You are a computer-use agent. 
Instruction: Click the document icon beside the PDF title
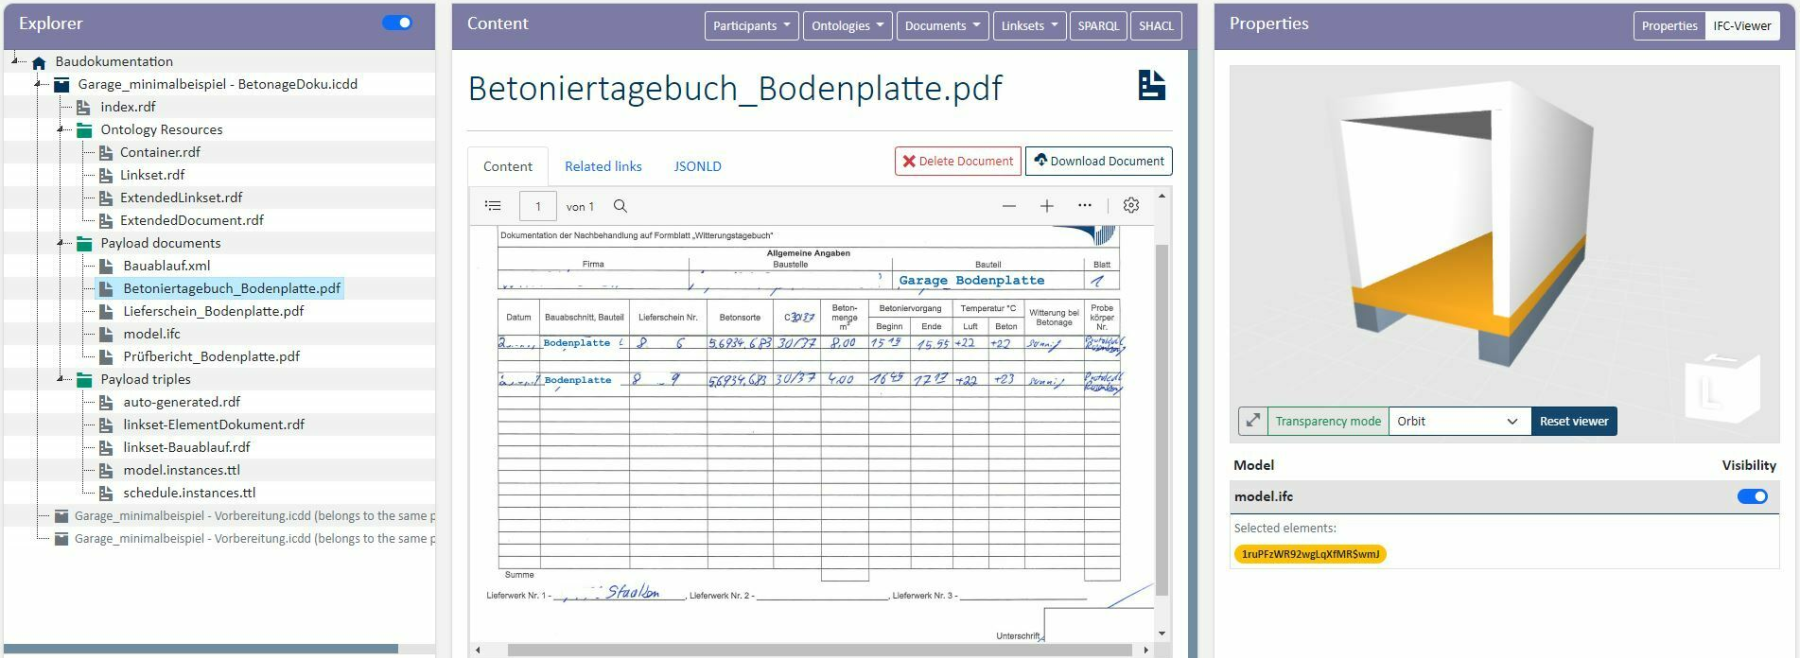coord(1152,86)
